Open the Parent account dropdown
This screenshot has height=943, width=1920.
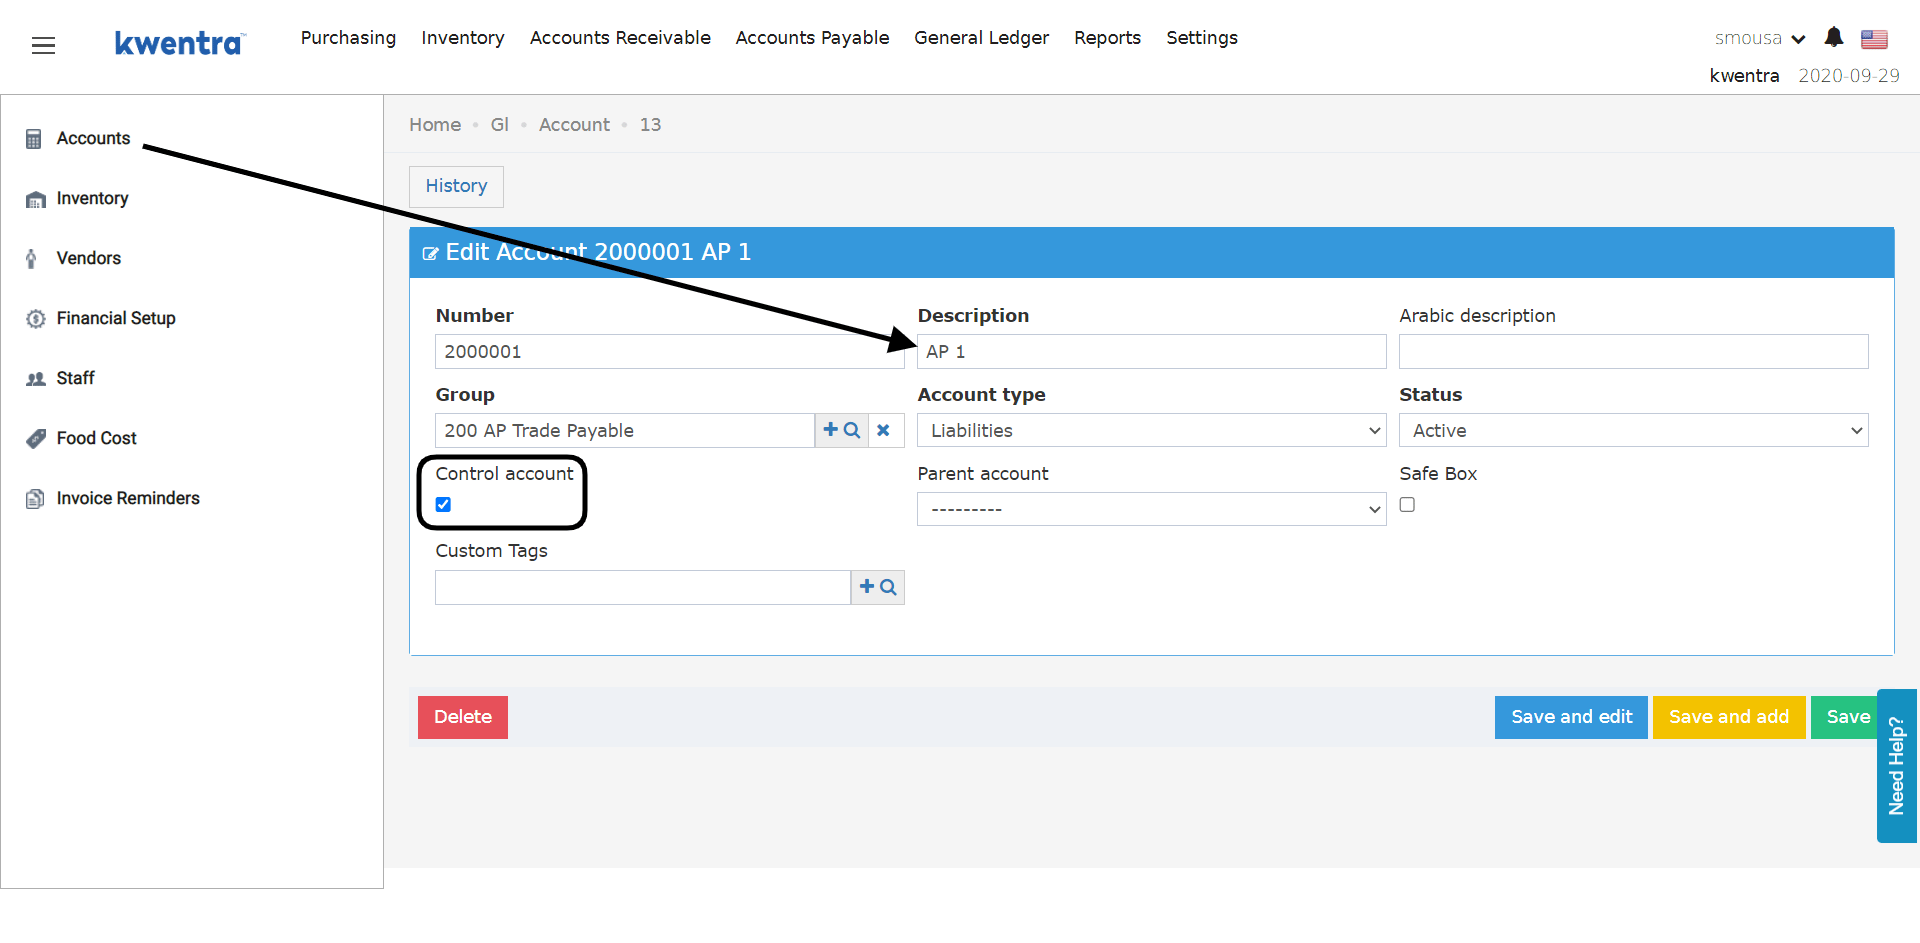[1151, 509]
